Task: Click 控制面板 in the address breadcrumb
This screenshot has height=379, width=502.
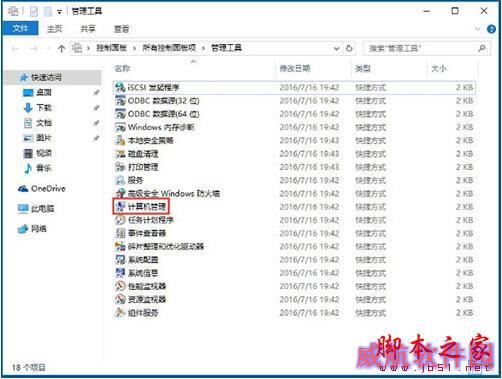Action: click(x=111, y=48)
